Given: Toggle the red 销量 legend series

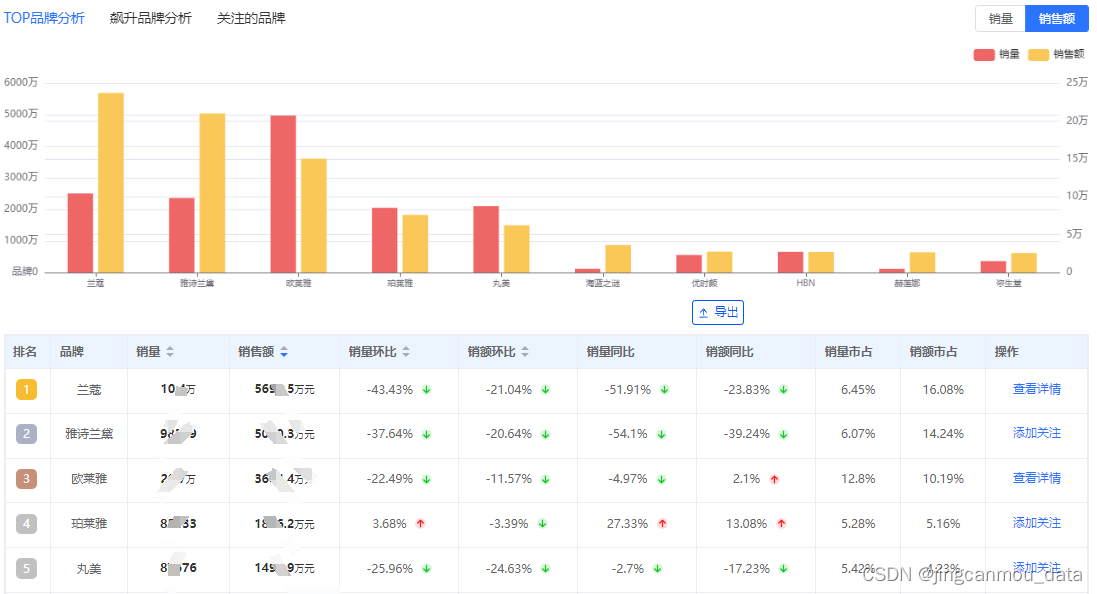Looking at the screenshot, I should pos(996,55).
